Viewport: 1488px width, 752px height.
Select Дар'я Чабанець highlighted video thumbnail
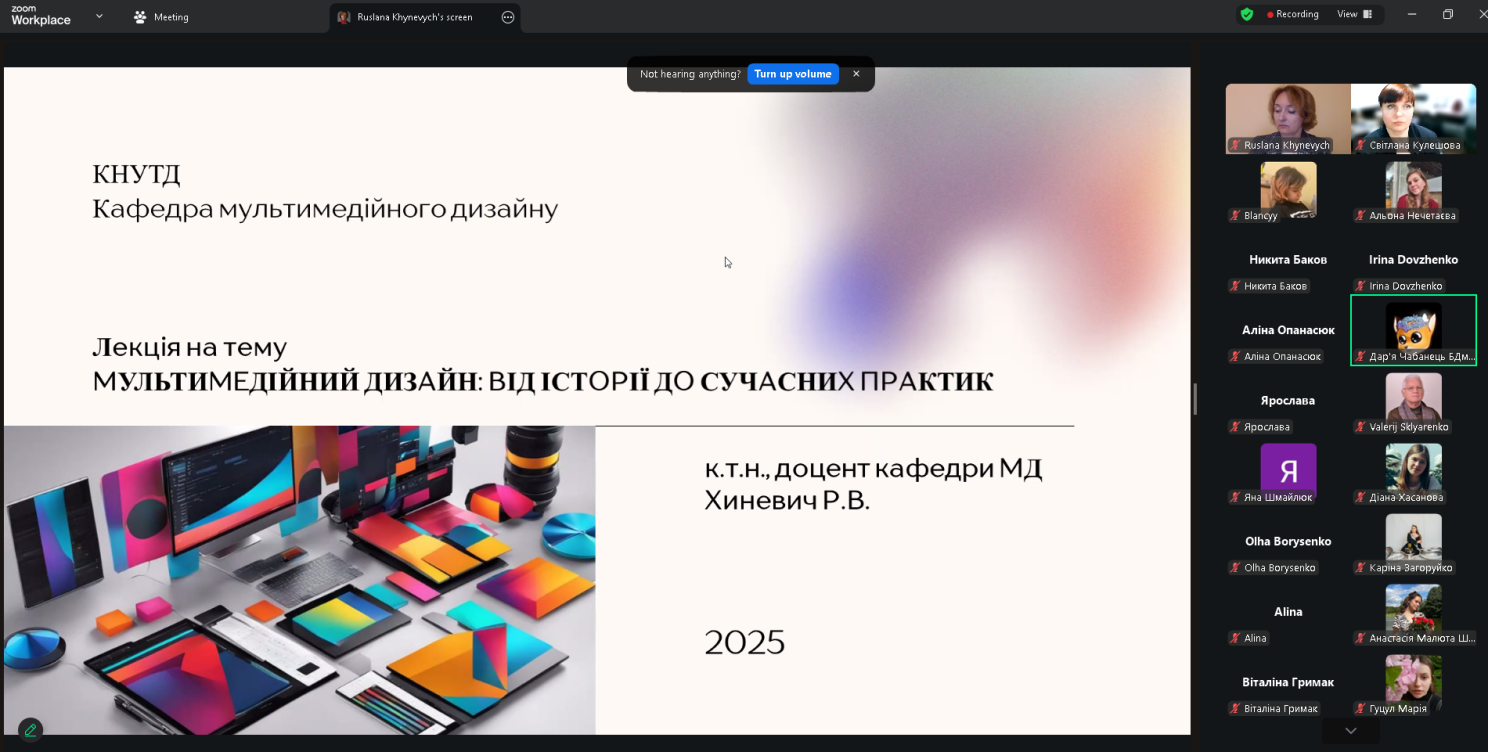[x=1413, y=328]
